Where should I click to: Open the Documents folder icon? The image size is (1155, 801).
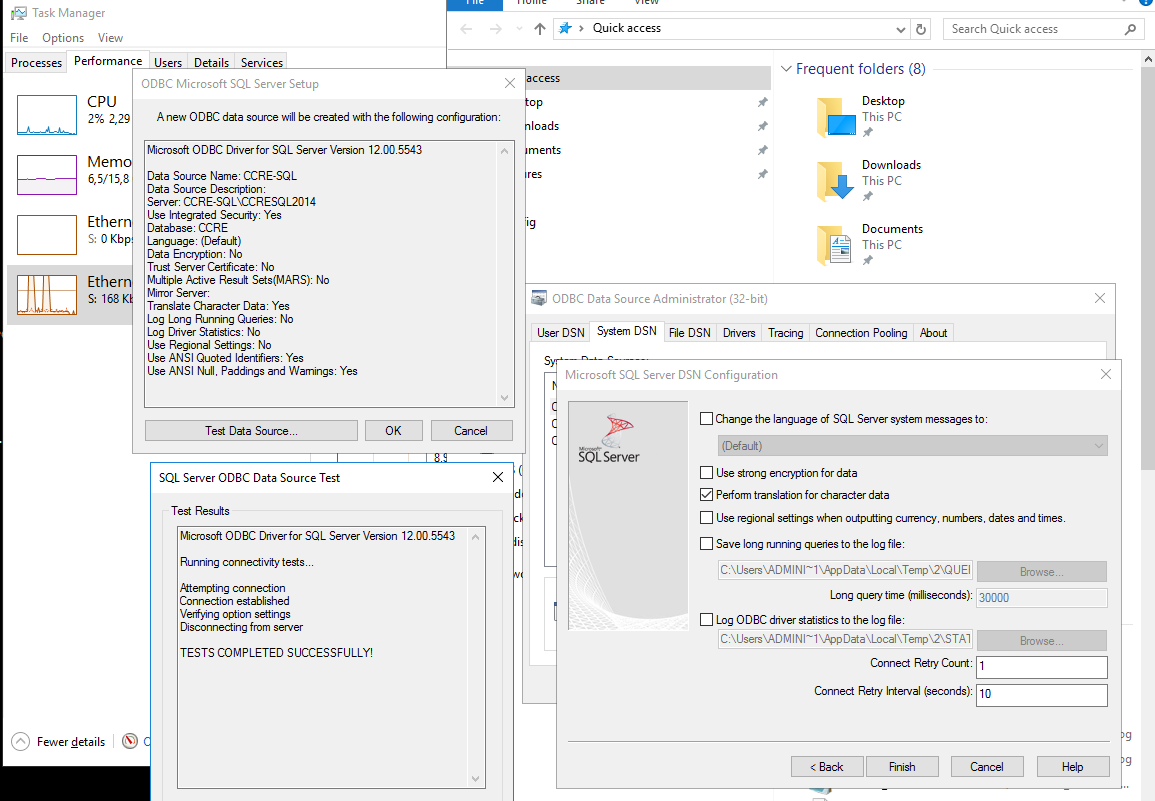pyautogui.click(x=835, y=245)
